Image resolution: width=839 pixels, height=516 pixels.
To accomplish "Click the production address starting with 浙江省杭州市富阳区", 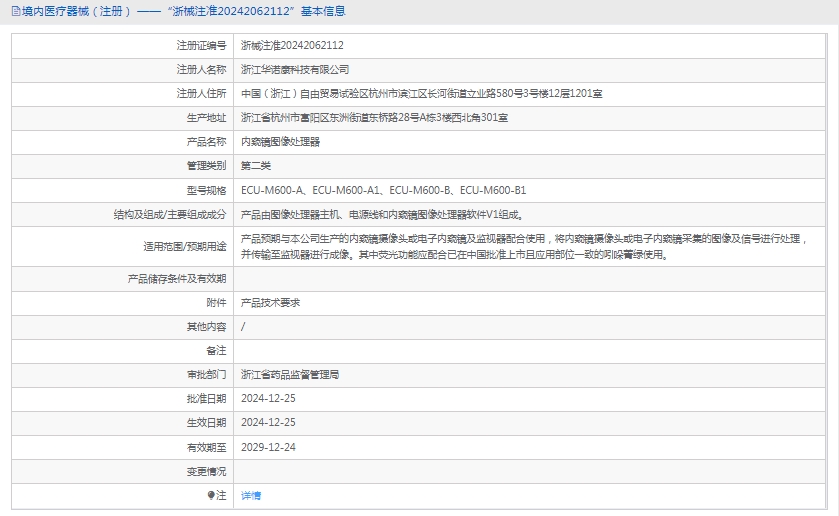I will click(374, 118).
